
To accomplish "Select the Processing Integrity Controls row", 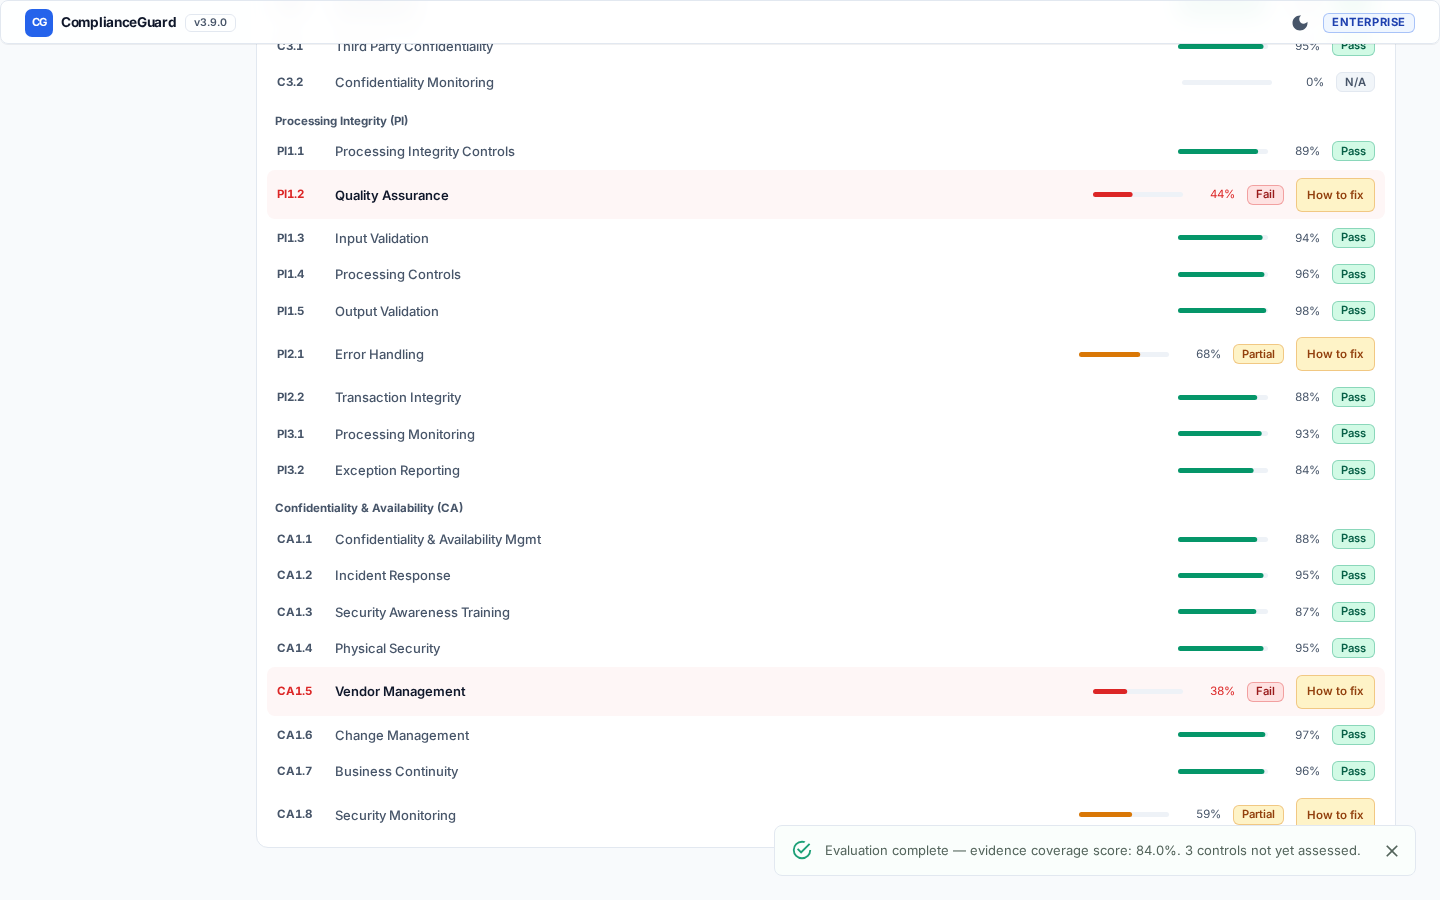I will [x=826, y=151].
